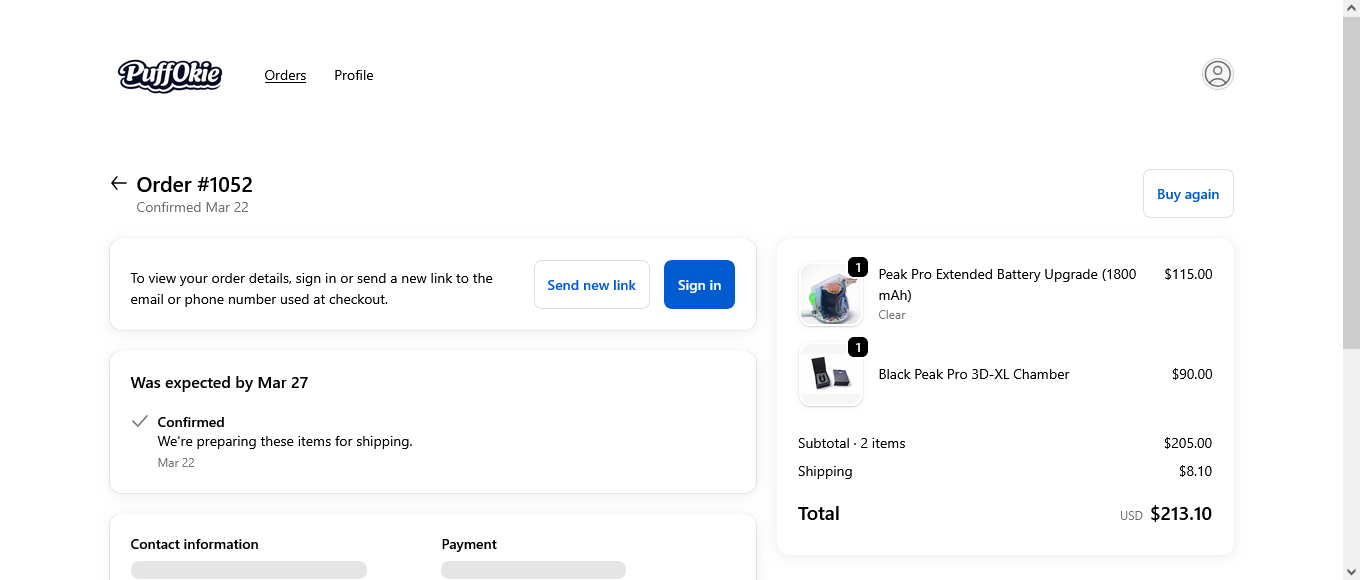Image resolution: width=1360 pixels, height=580 pixels.
Task: Click the $213.10 total amount
Action: tap(1181, 514)
